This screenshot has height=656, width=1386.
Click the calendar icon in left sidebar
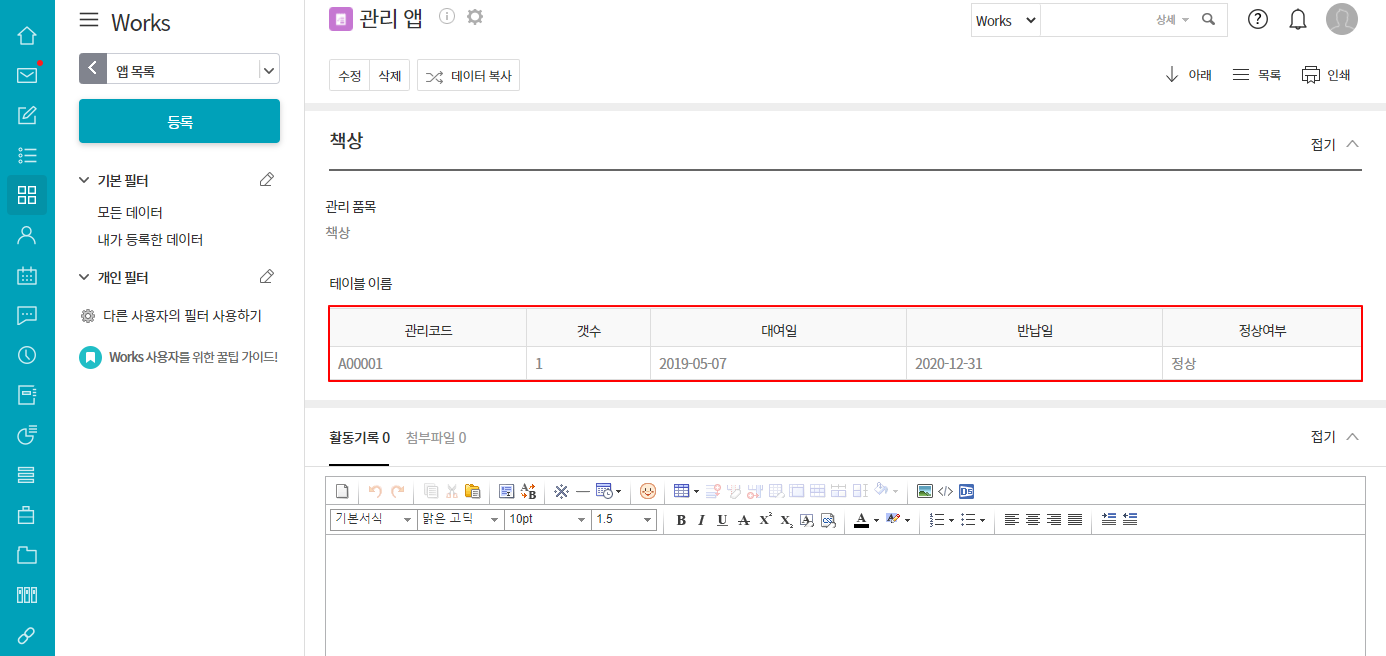tap(27, 276)
